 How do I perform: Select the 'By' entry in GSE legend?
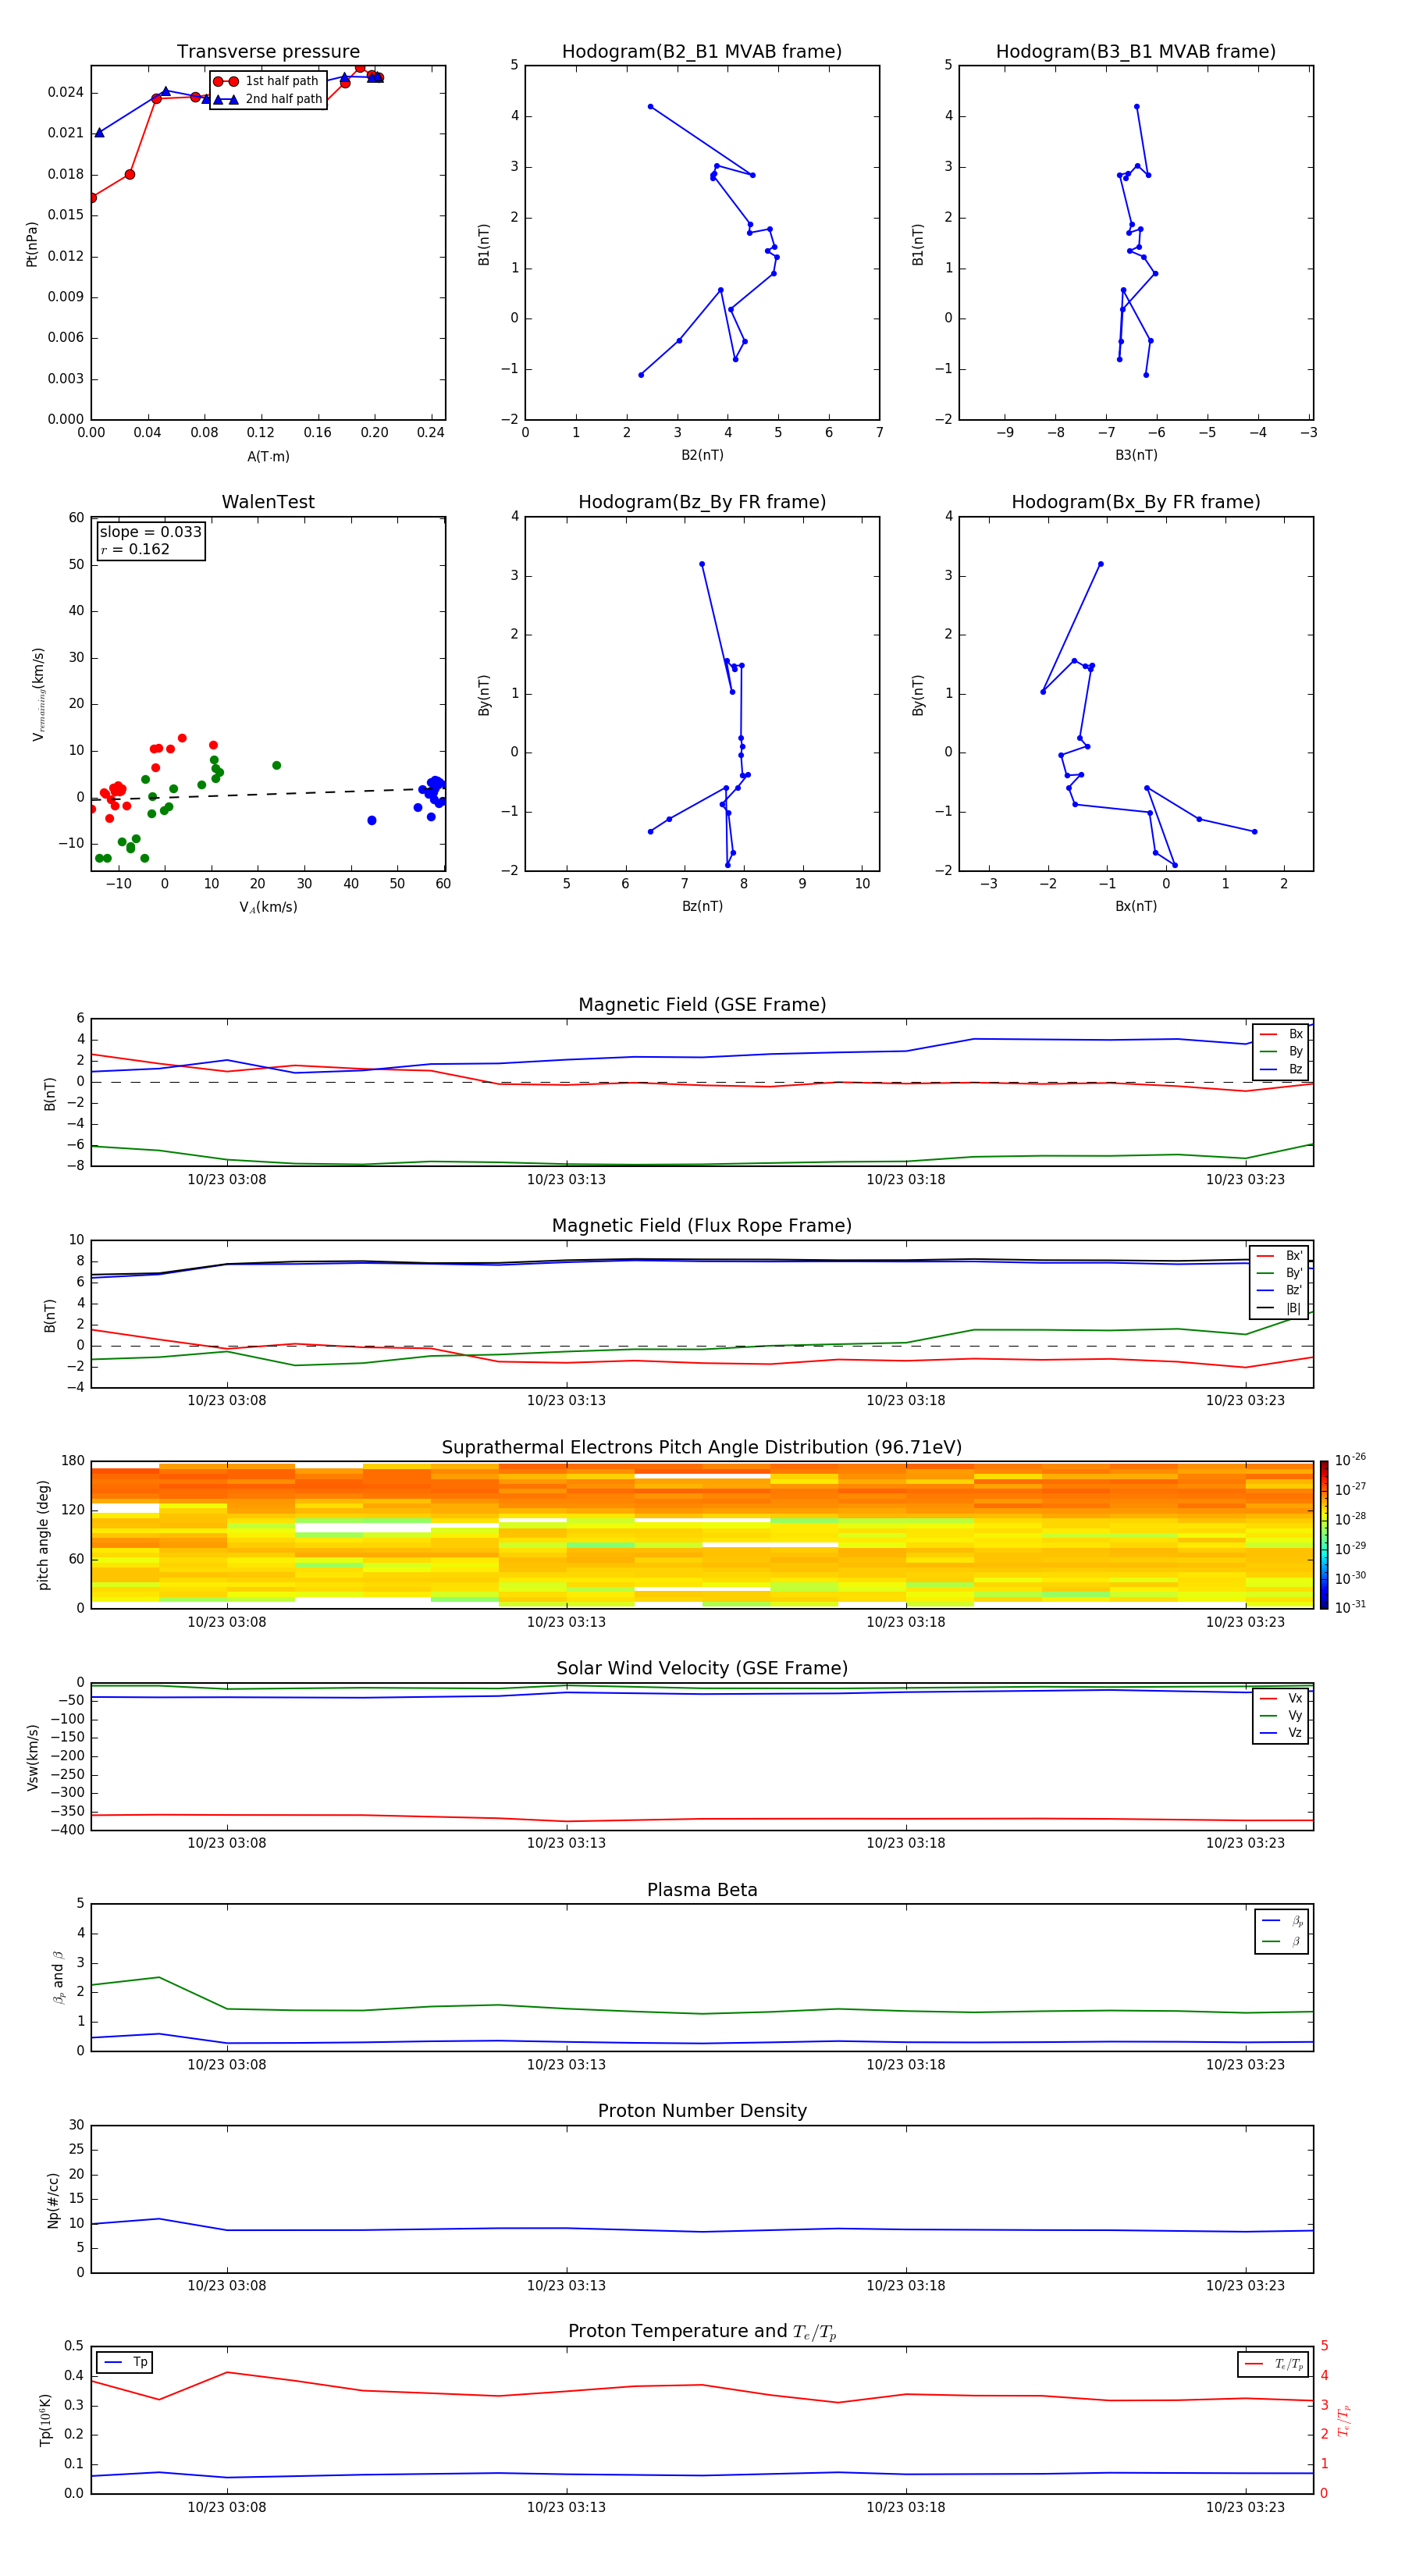(1281, 1052)
